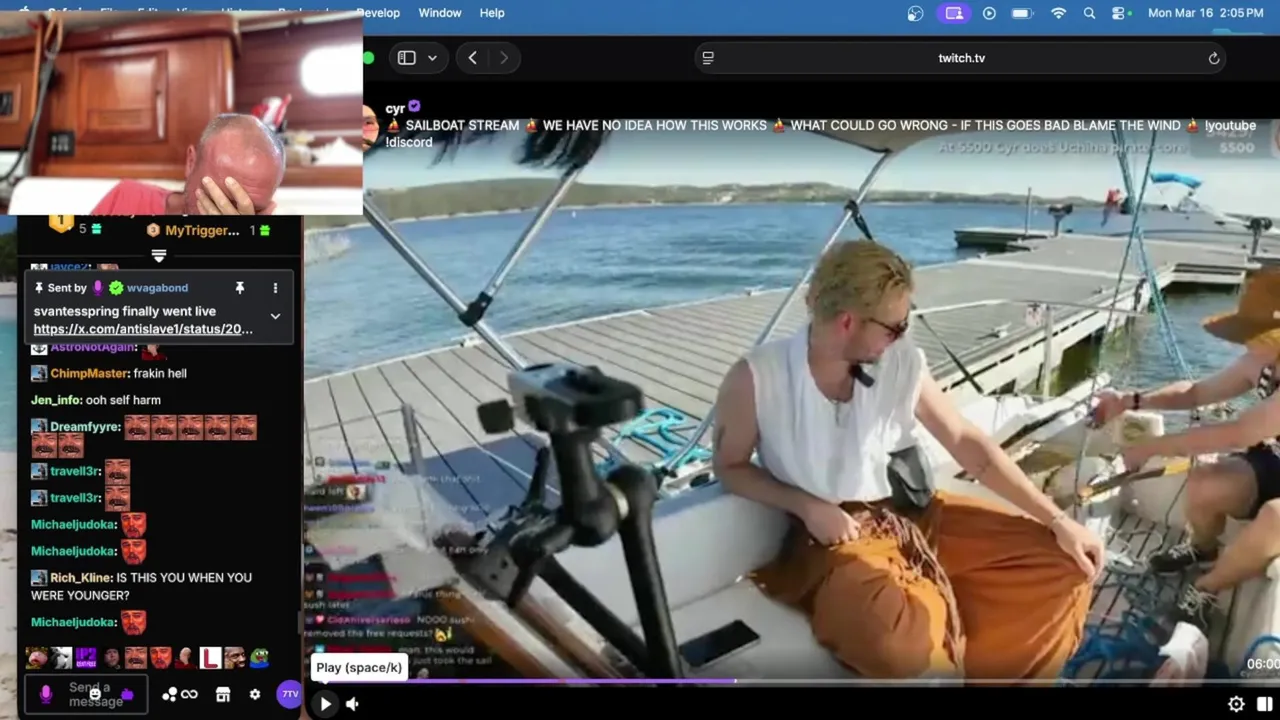Viewport: 1280px width, 720px height.
Task: Open the Jen_info username in chat
Action: click(55, 400)
